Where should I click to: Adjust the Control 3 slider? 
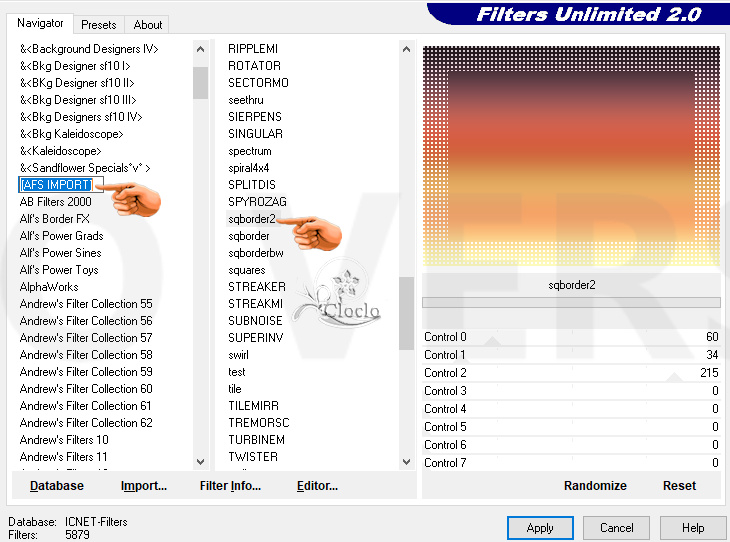(571, 391)
